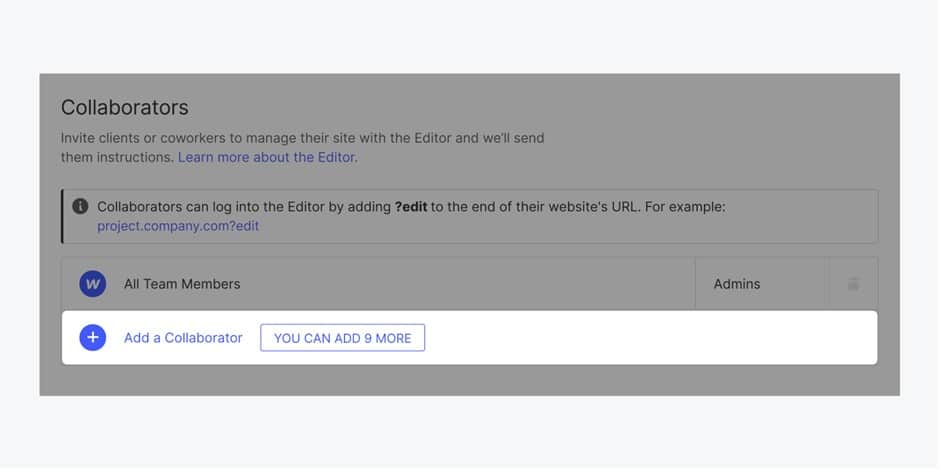Select the All Team Members row label
Viewport: 940px width, 470px height.
(182, 284)
